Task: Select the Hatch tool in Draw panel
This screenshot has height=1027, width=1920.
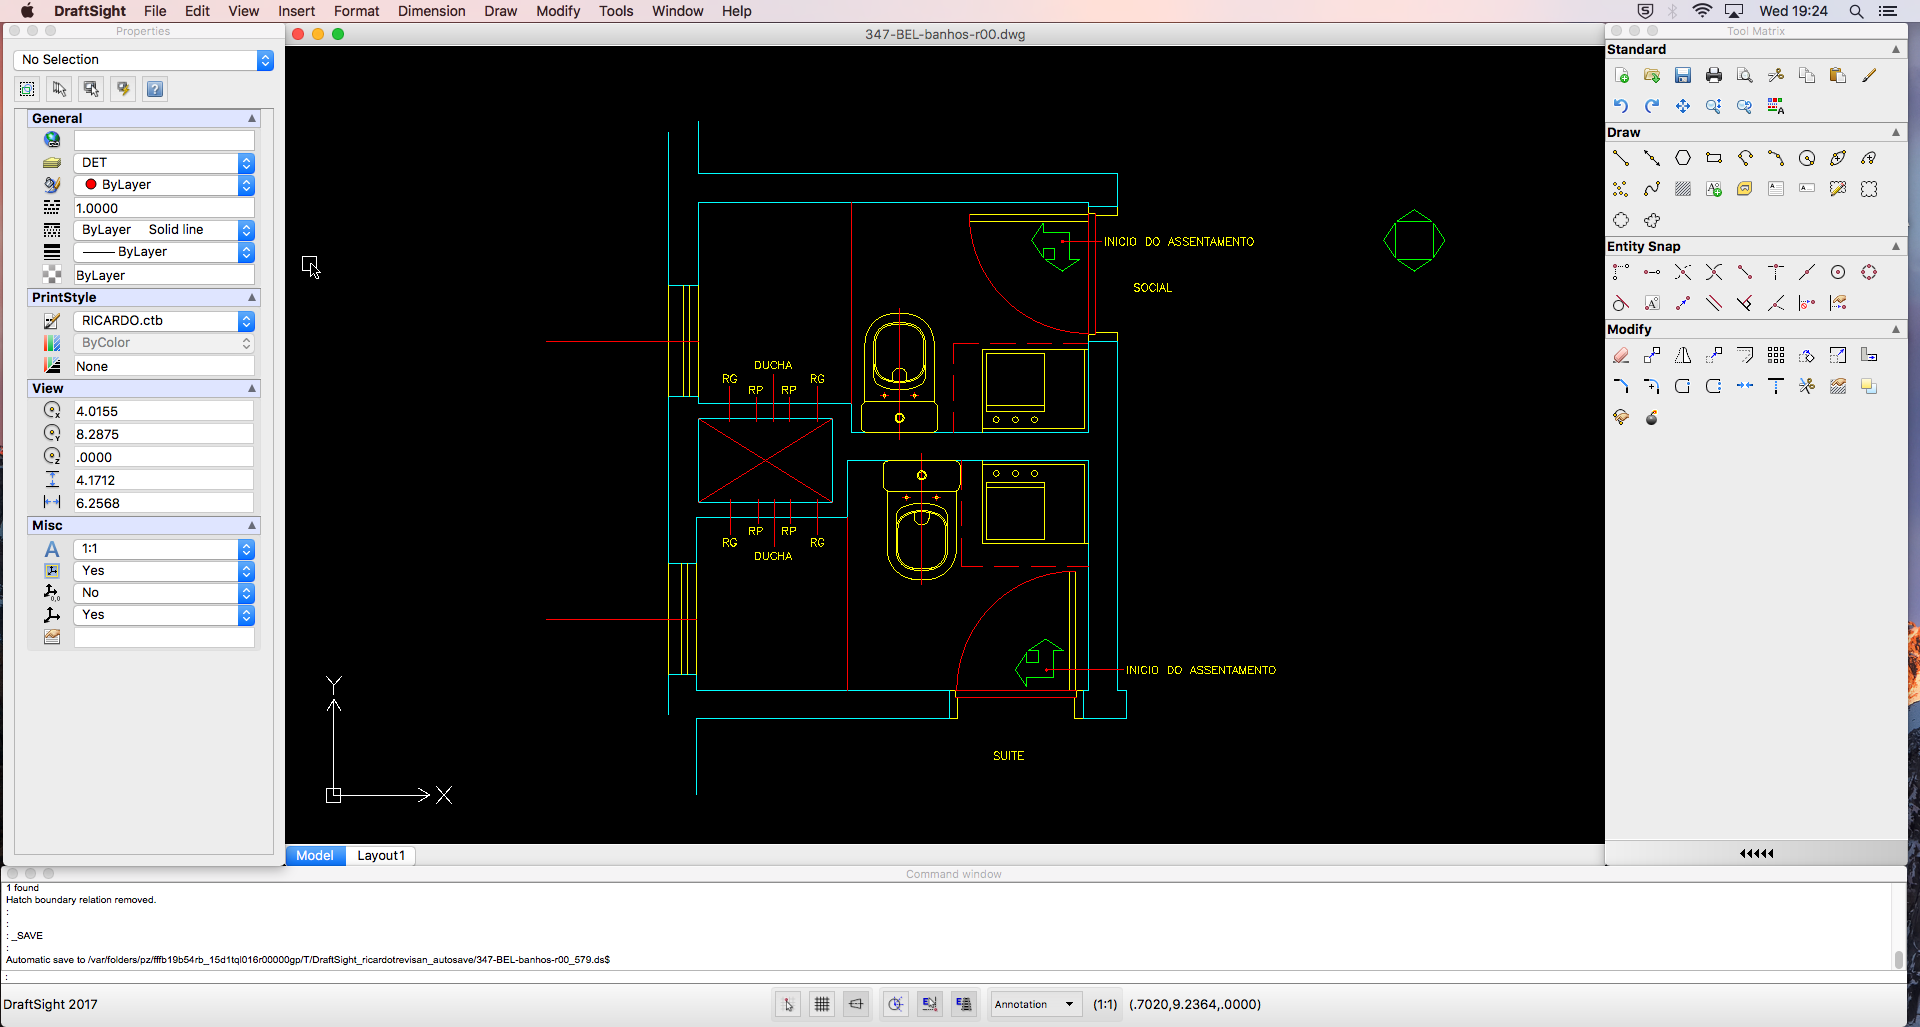Action: point(1682,188)
